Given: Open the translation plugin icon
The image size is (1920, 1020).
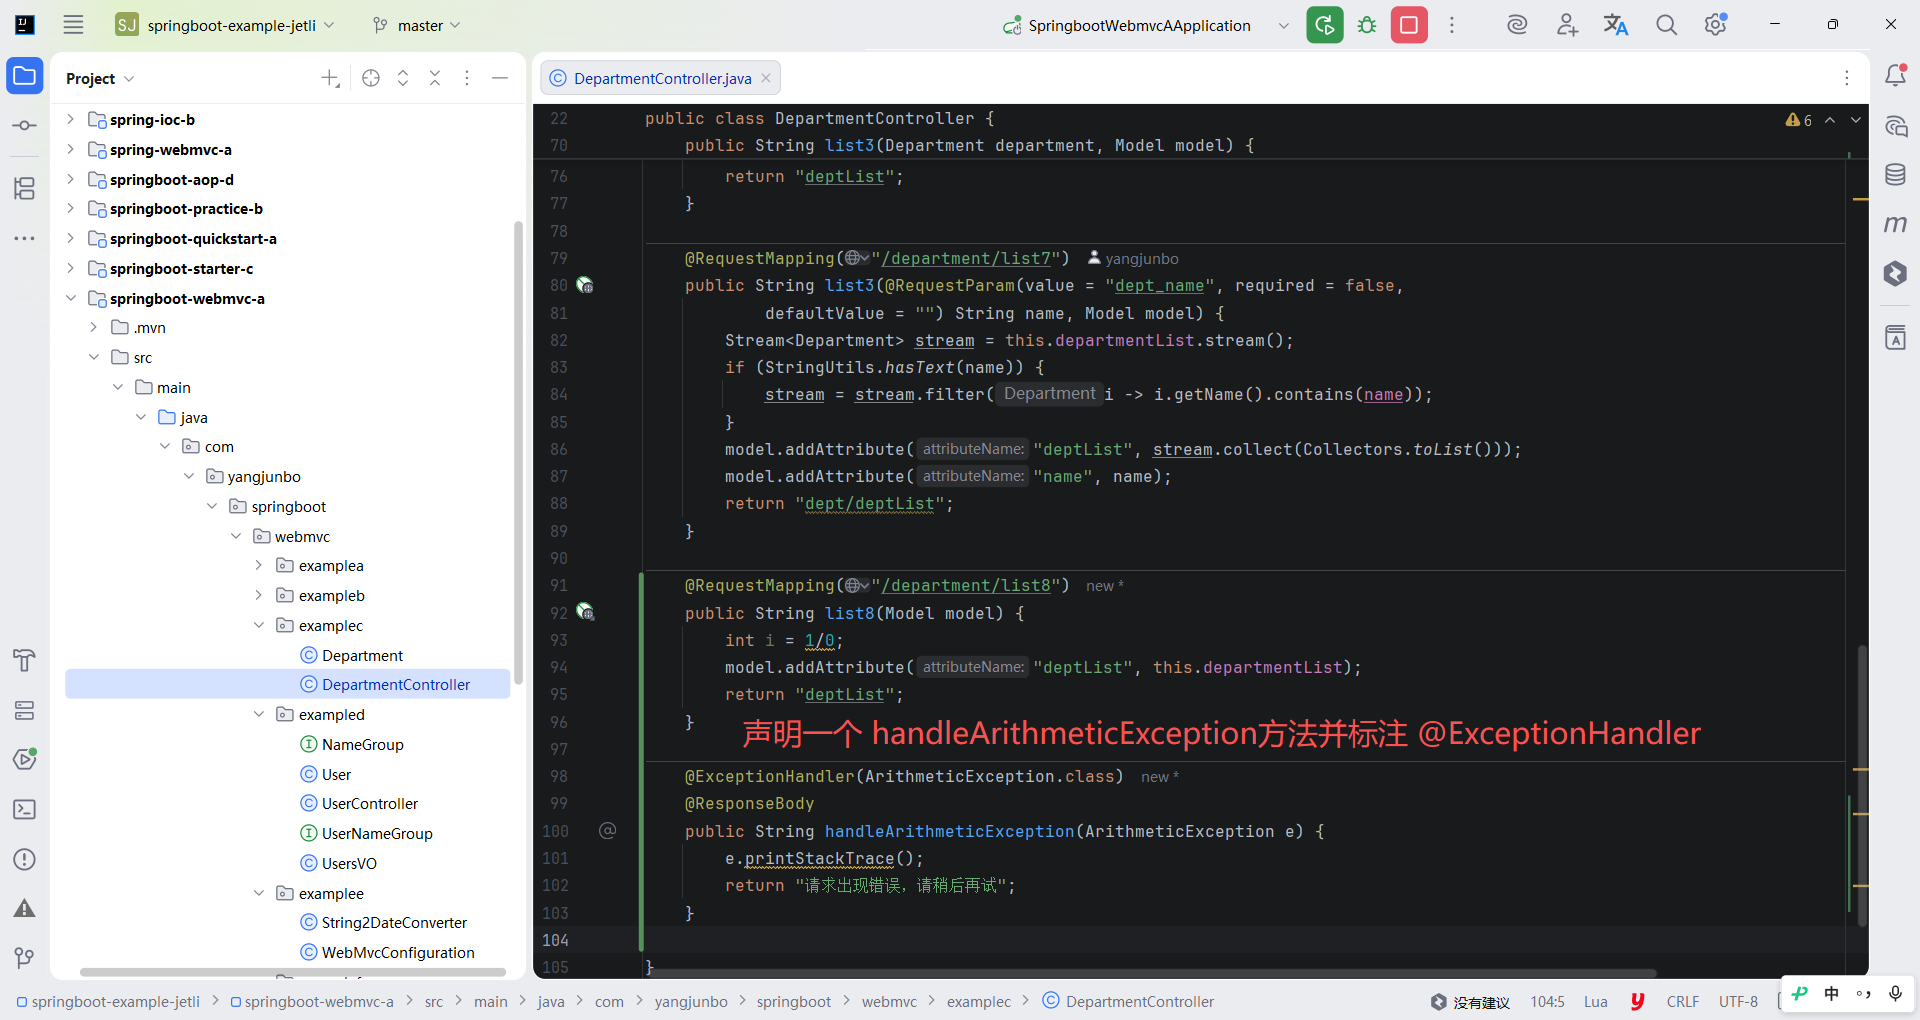Looking at the screenshot, I should click(x=1616, y=25).
